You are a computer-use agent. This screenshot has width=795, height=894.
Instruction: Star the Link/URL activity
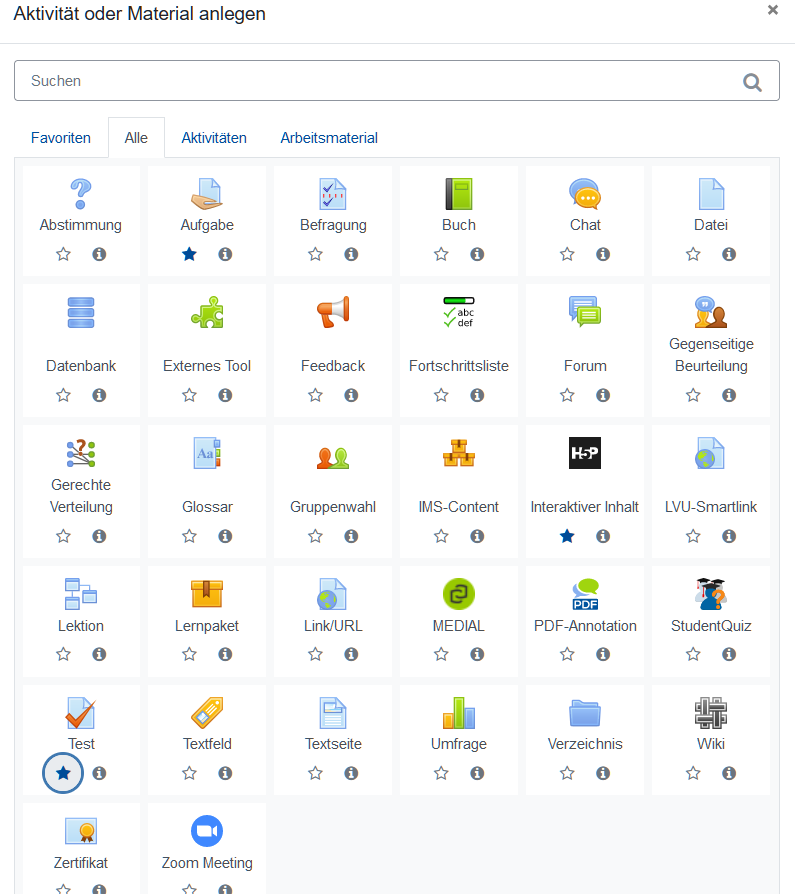coord(315,654)
